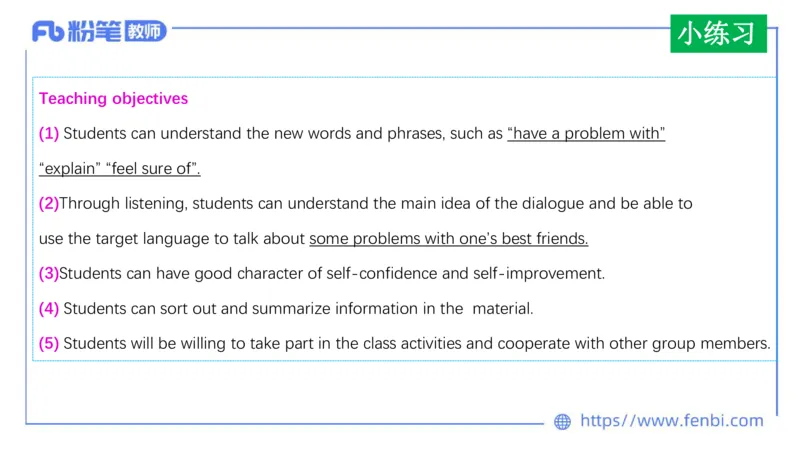Click the "Students can understand the new words" line
800x450 pixels.
click(282, 134)
